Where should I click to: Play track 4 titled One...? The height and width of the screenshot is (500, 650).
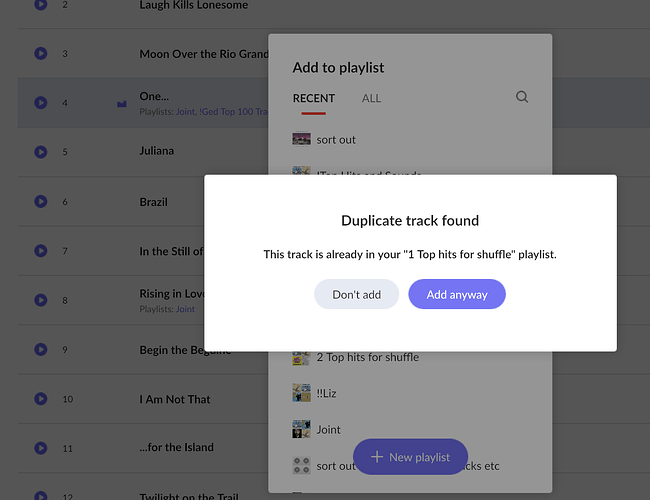tap(41, 102)
